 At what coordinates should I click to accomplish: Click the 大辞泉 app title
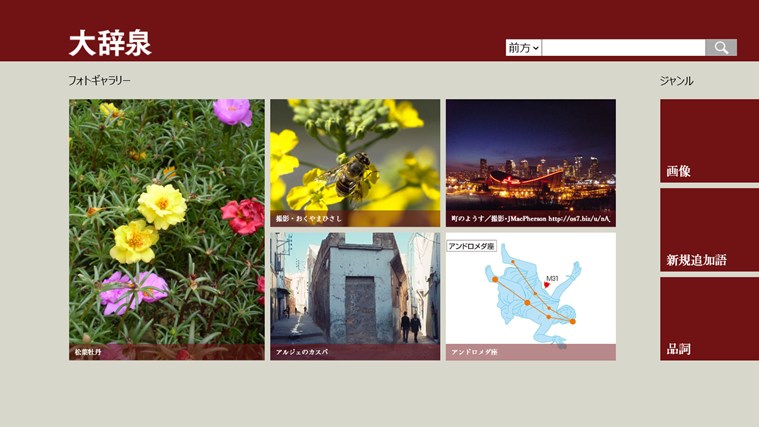110,43
